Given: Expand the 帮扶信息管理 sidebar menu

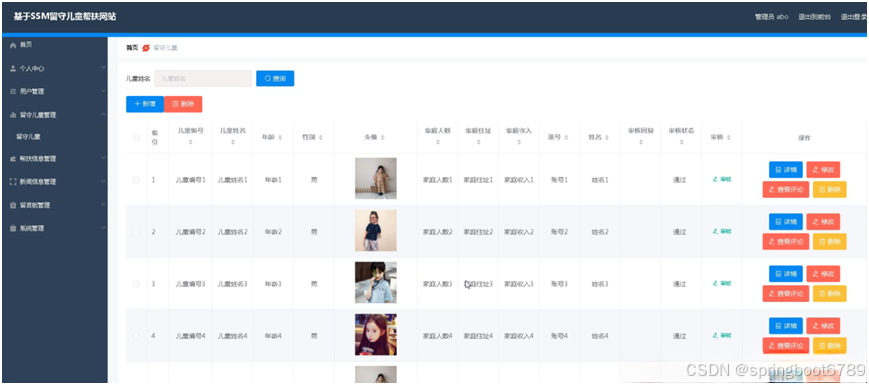Looking at the screenshot, I should coord(54,158).
